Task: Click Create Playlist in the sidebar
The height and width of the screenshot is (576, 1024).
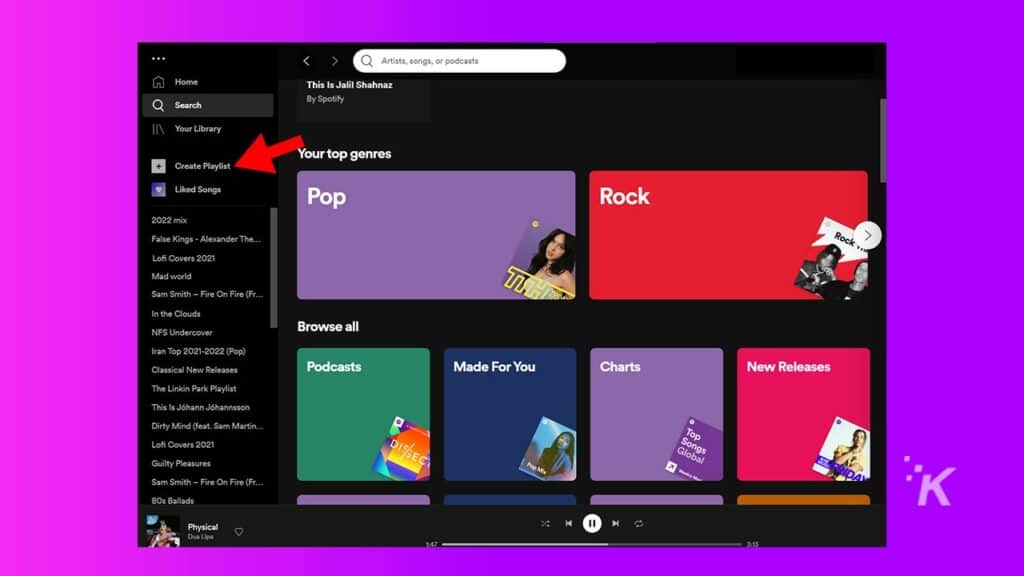Action: (191, 166)
